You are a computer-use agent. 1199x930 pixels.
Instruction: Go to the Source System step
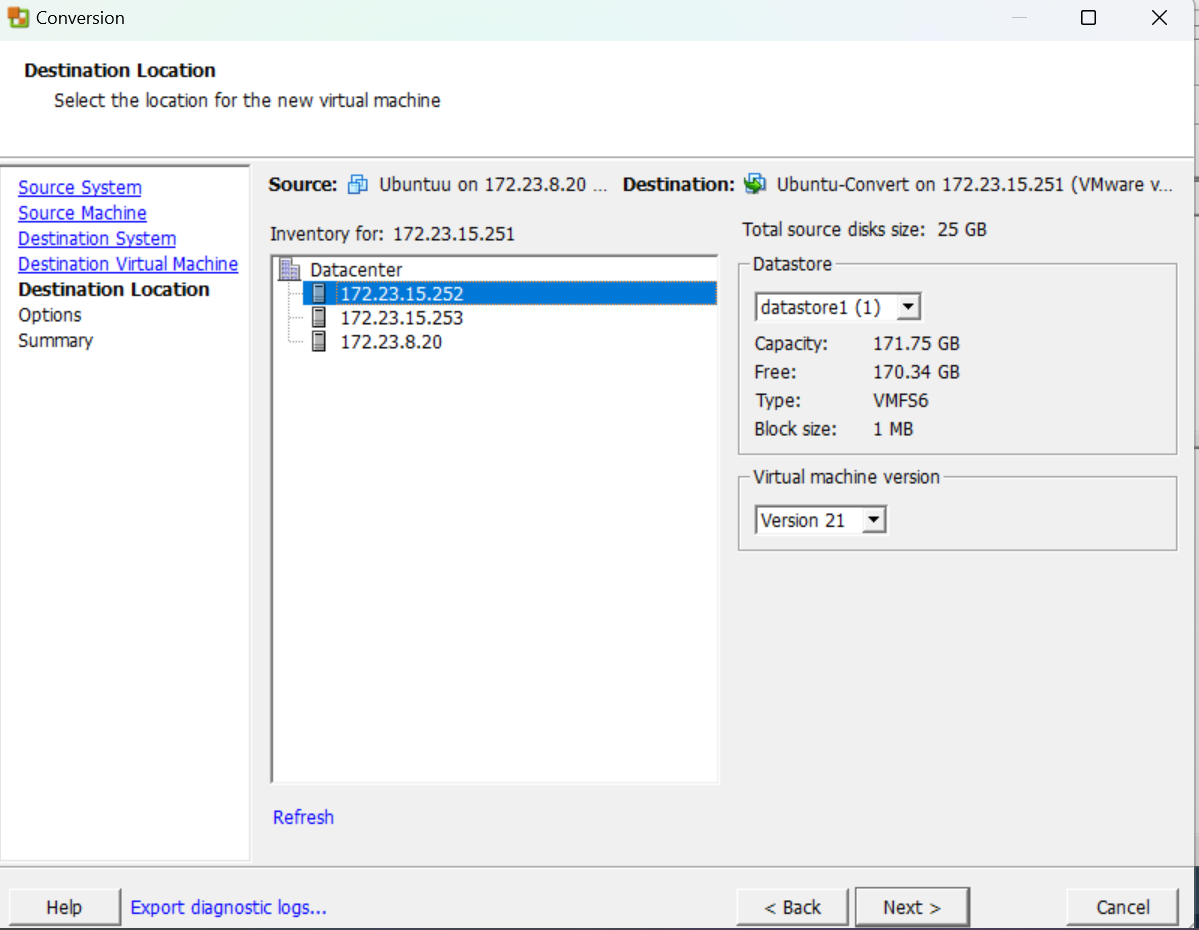(x=80, y=187)
